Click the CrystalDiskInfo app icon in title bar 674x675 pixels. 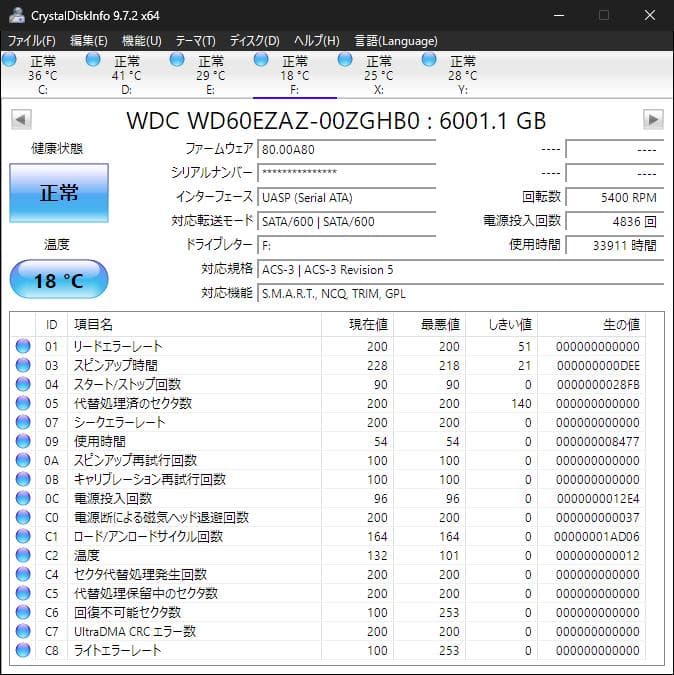(16, 15)
